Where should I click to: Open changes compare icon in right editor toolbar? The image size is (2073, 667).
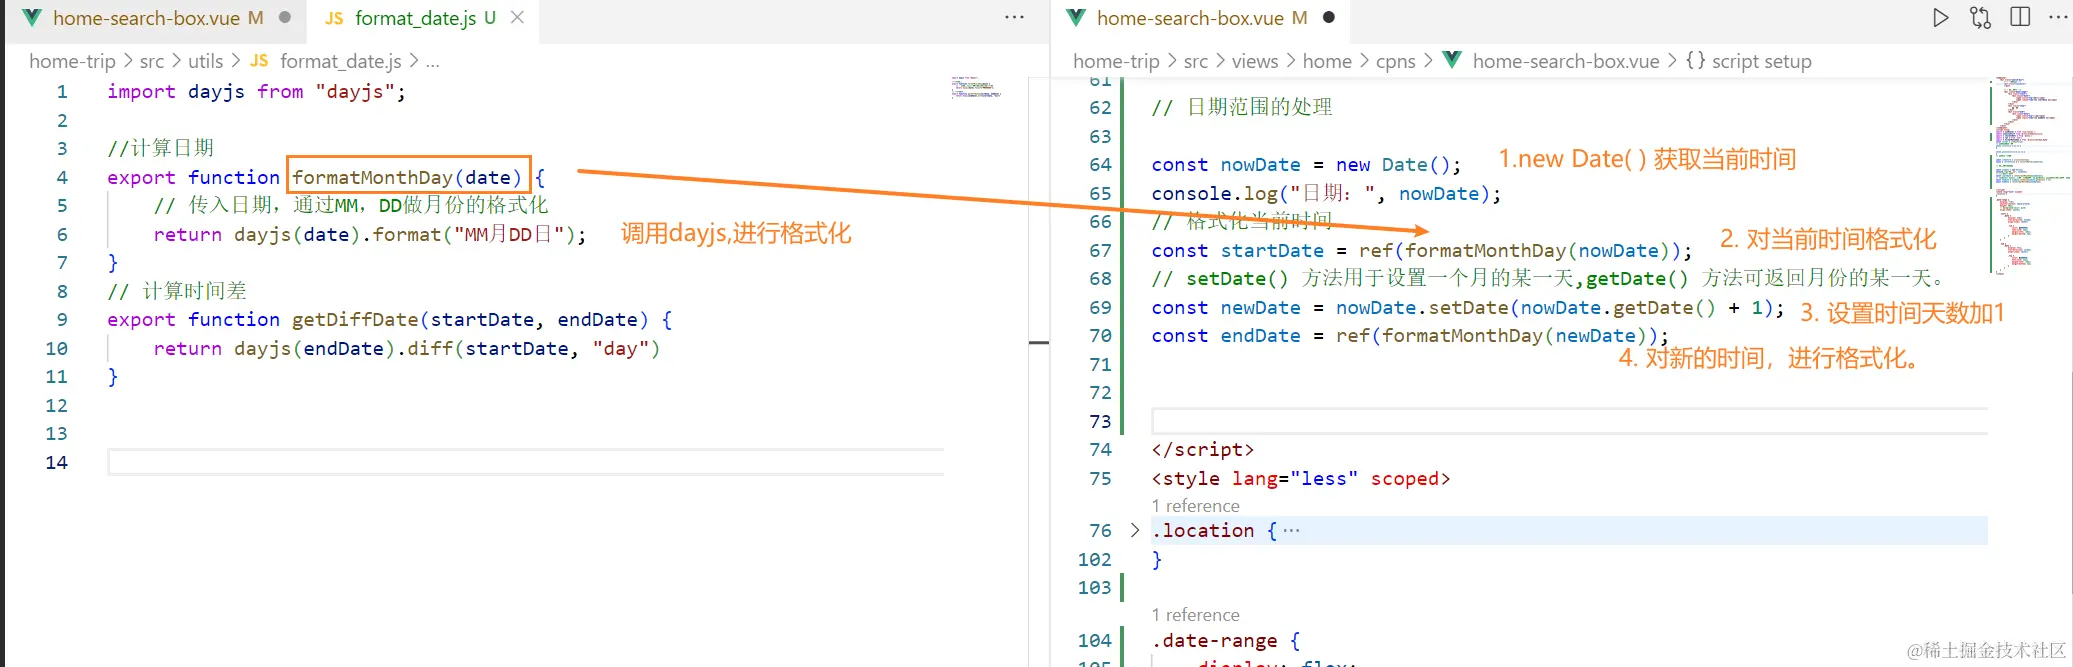pyautogui.click(x=1980, y=18)
